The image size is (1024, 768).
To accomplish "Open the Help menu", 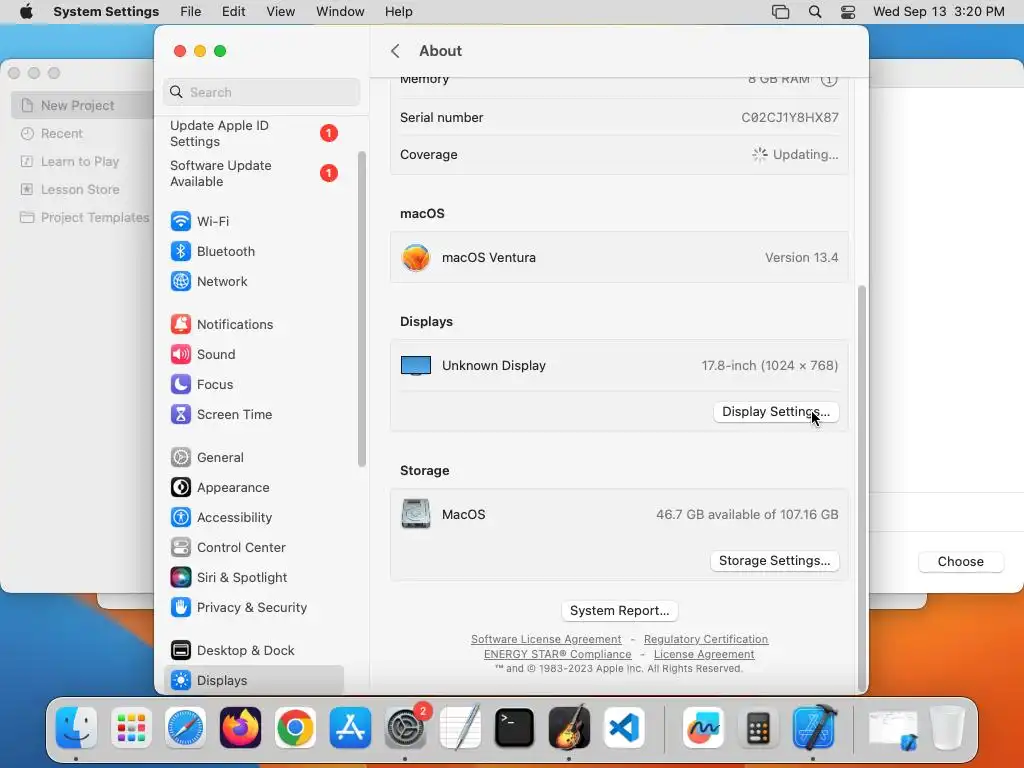I will coord(398,12).
